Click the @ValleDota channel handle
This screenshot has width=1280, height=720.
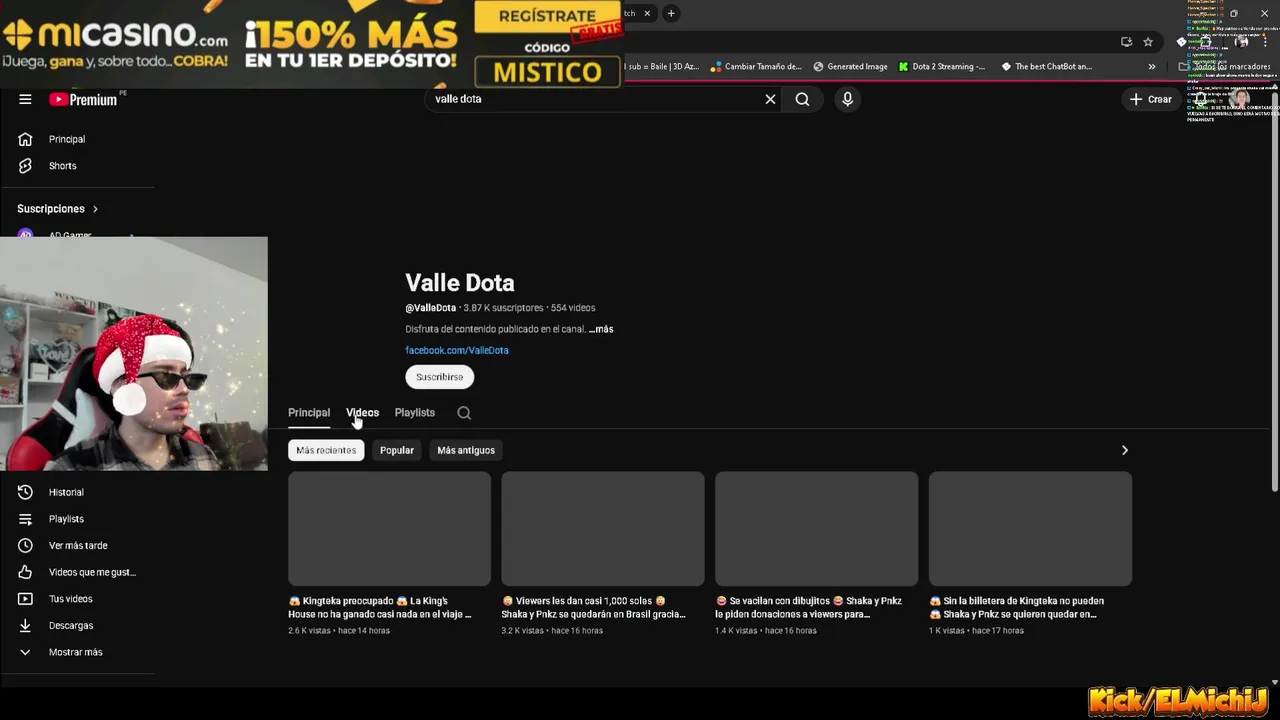[x=430, y=308]
